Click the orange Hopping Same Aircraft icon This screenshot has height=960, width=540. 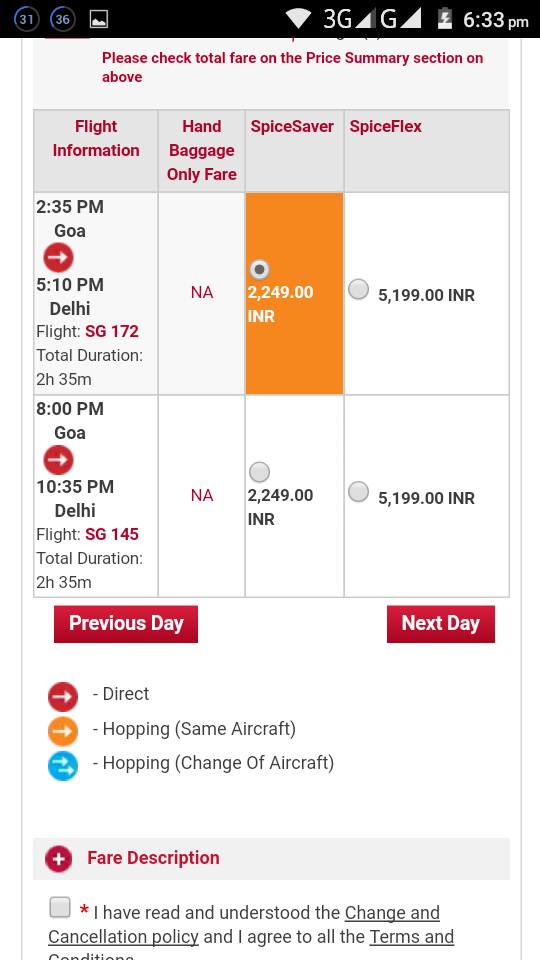click(x=63, y=730)
